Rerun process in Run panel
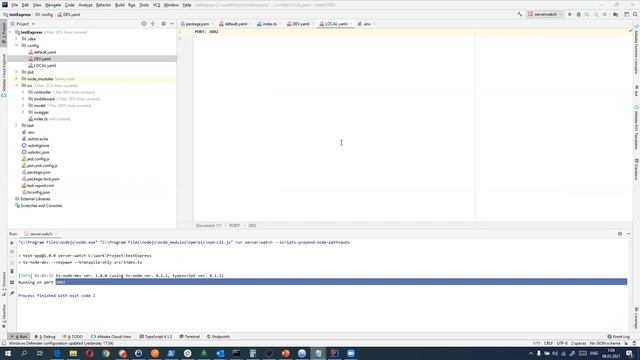 pos(12,243)
